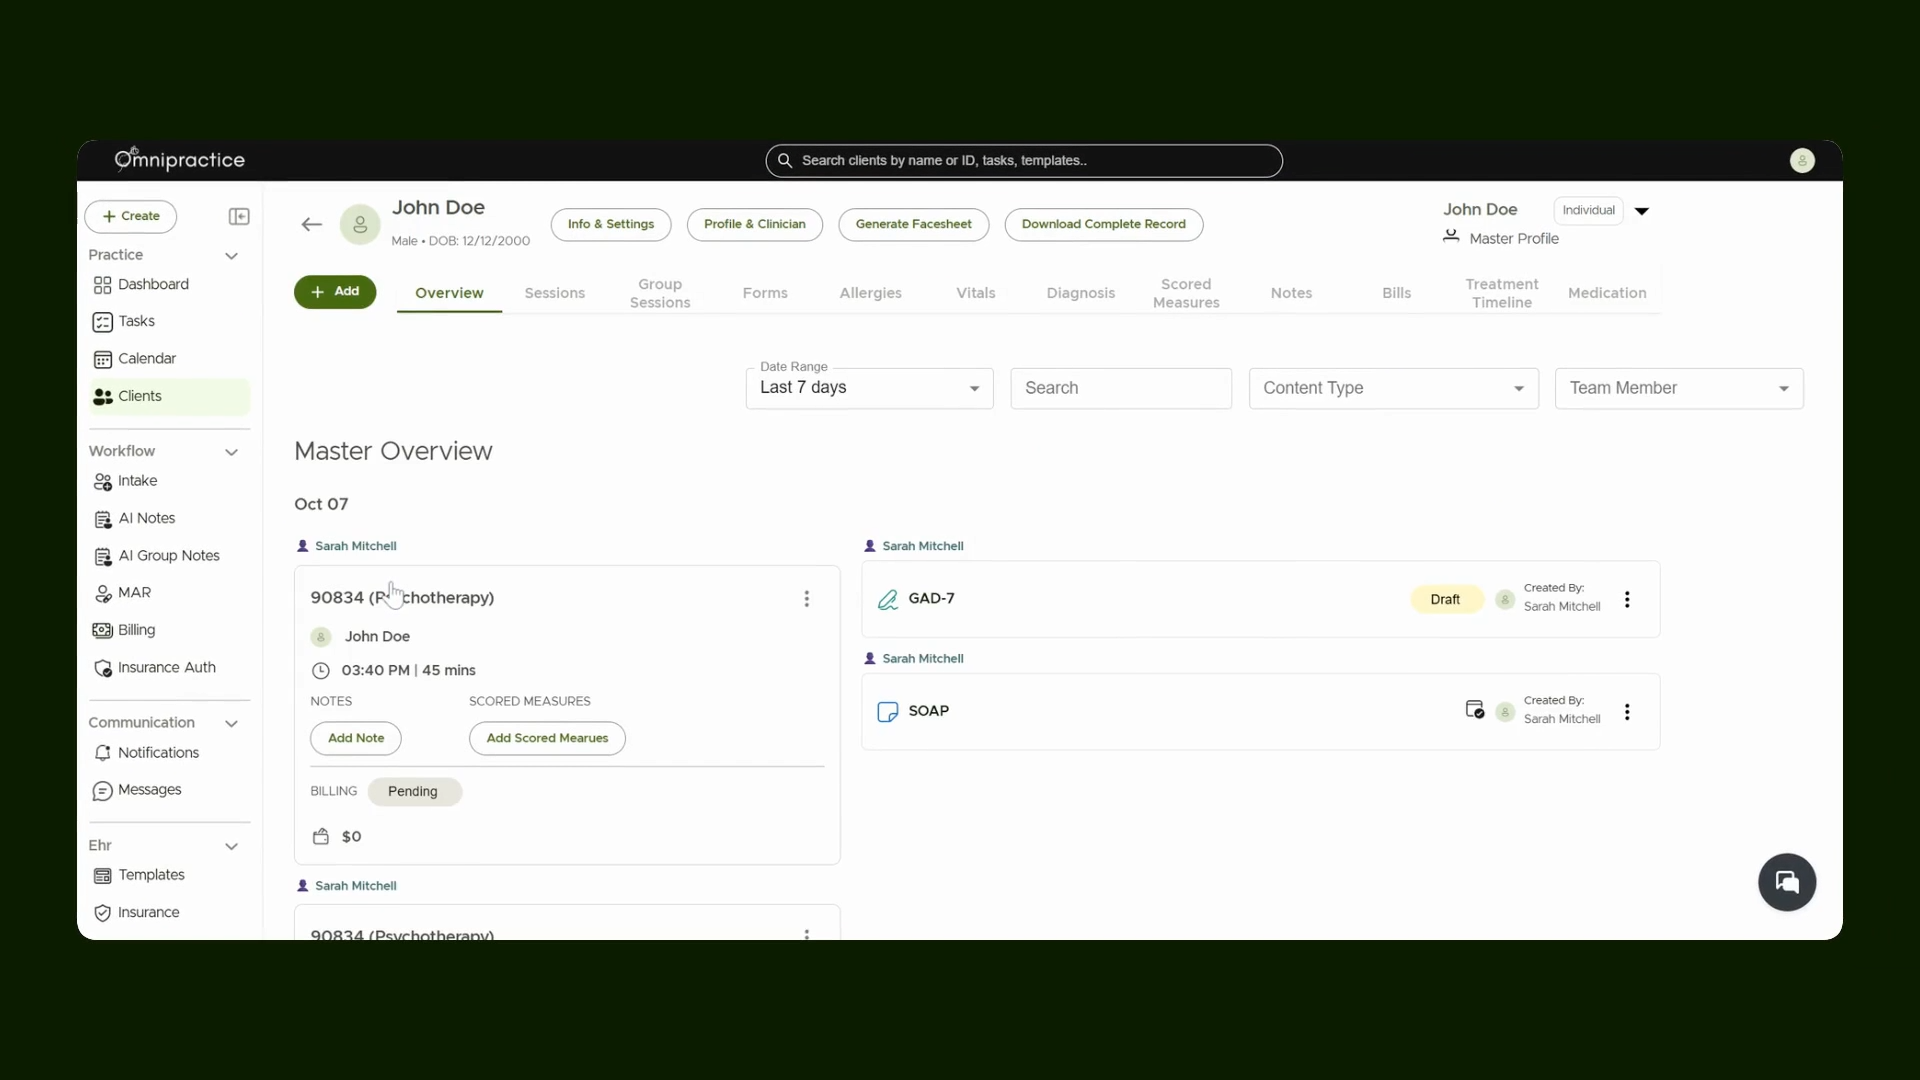Expand the Master Profile switcher arrow

click(1641, 211)
